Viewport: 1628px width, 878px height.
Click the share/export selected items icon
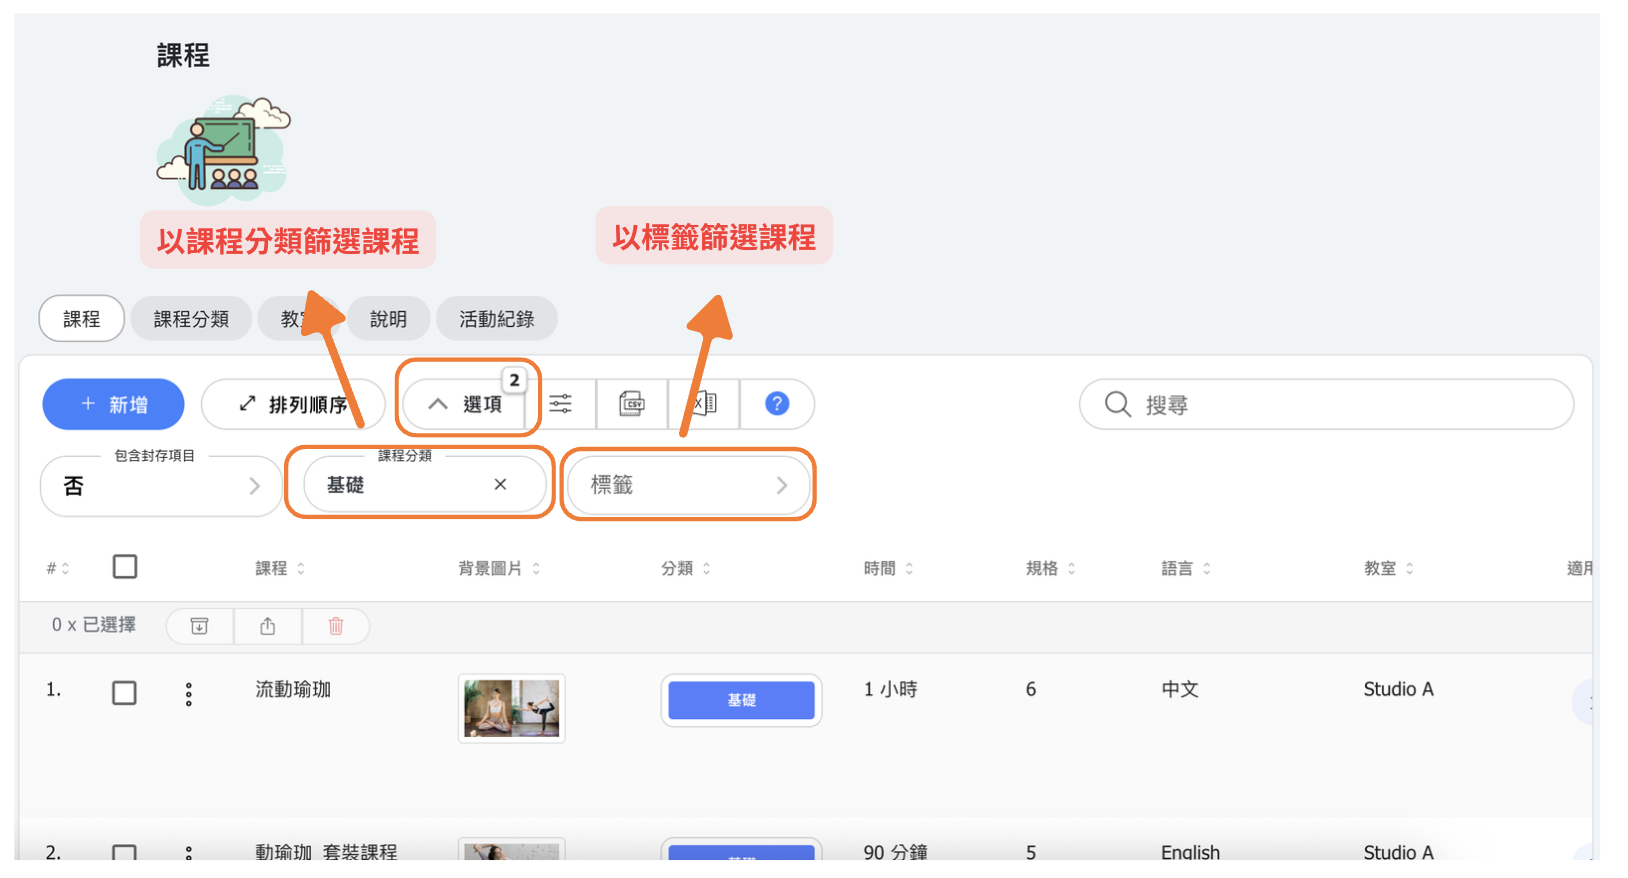tap(268, 626)
